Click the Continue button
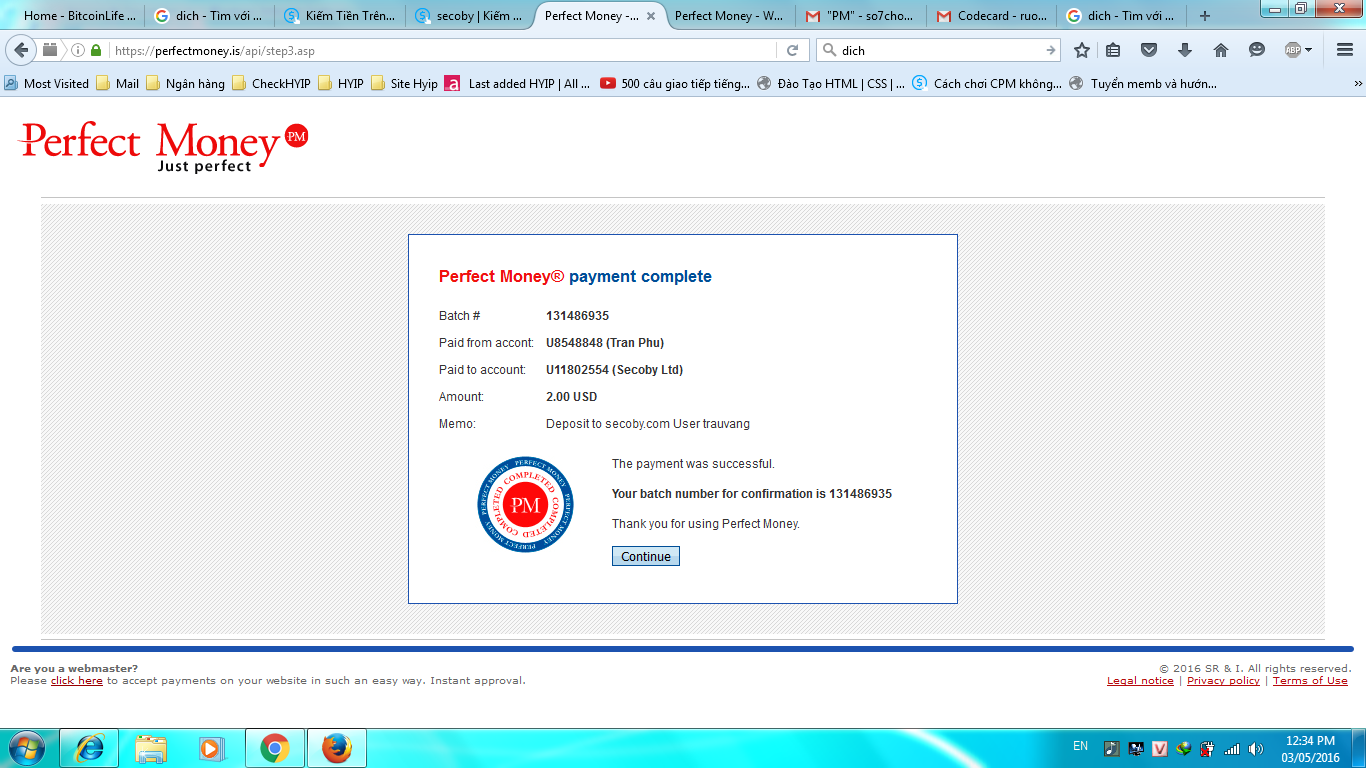Image resolution: width=1366 pixels, height=768 pixels. pyautogui.click(x=646, y=556)
